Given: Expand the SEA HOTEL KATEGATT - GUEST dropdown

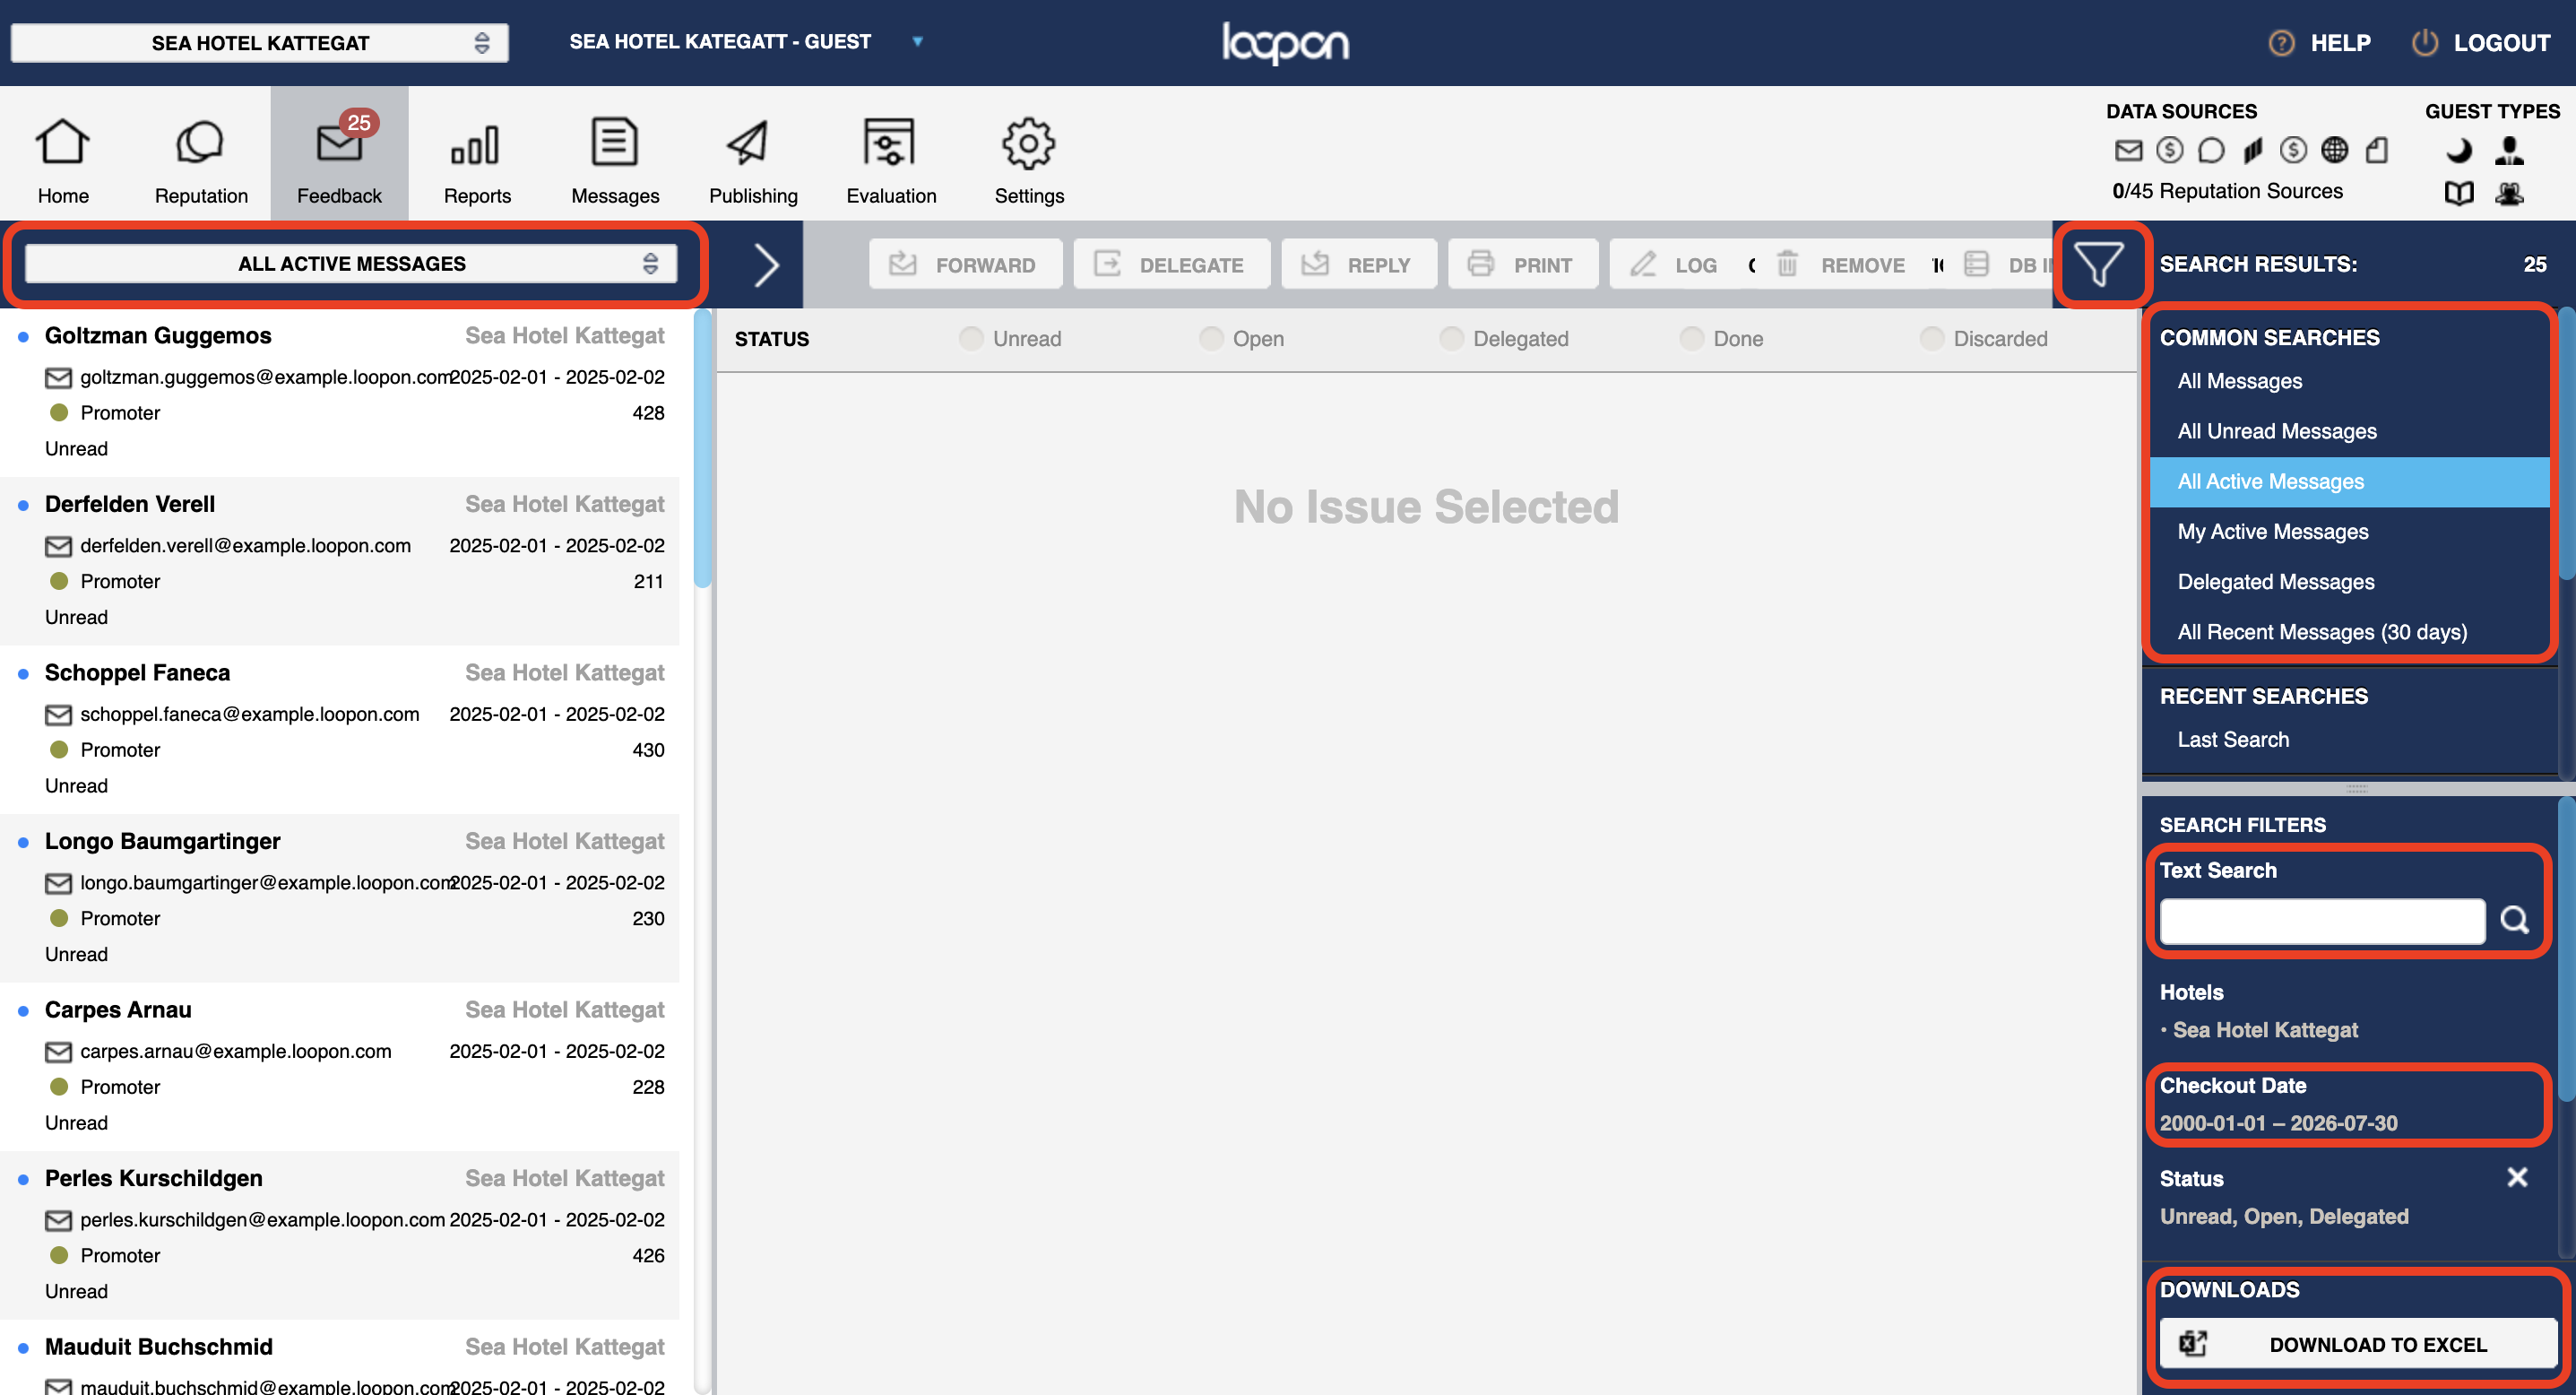Looking at the screenshot, I should (x=745, y=42).
